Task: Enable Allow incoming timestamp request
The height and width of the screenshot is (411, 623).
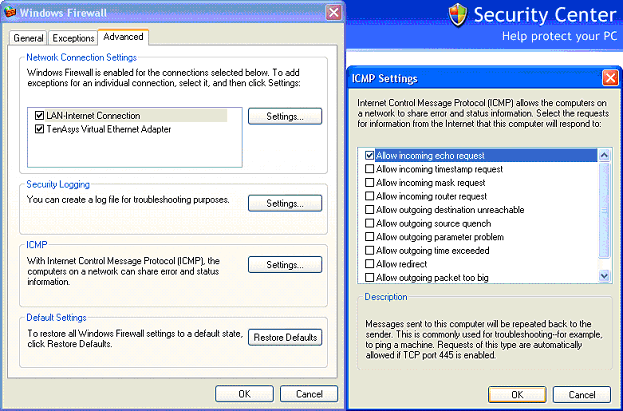Action: pos(370,170)
